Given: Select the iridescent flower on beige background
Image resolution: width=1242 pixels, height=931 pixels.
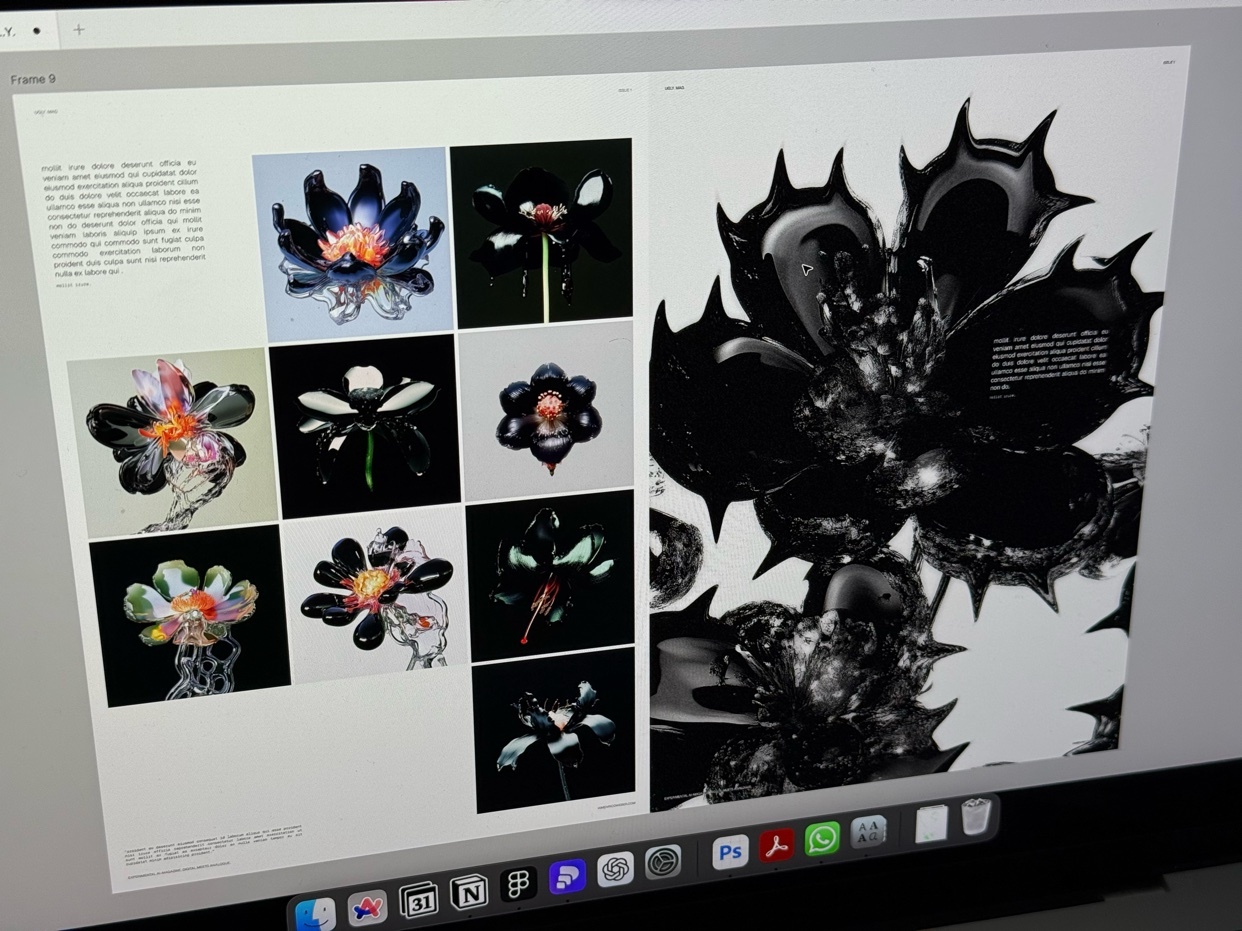Looking at the screenshot, I should click(171, 441).
